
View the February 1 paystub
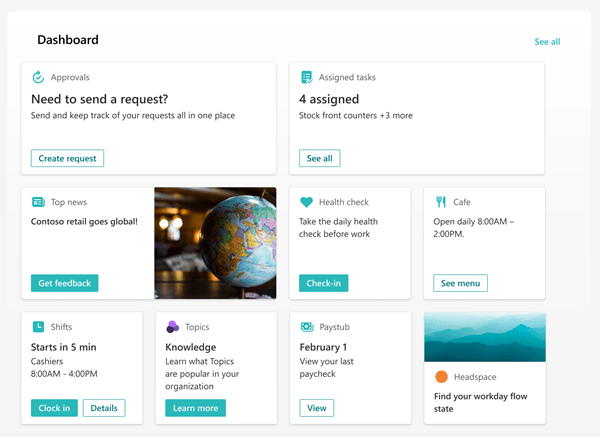point(317,408)
